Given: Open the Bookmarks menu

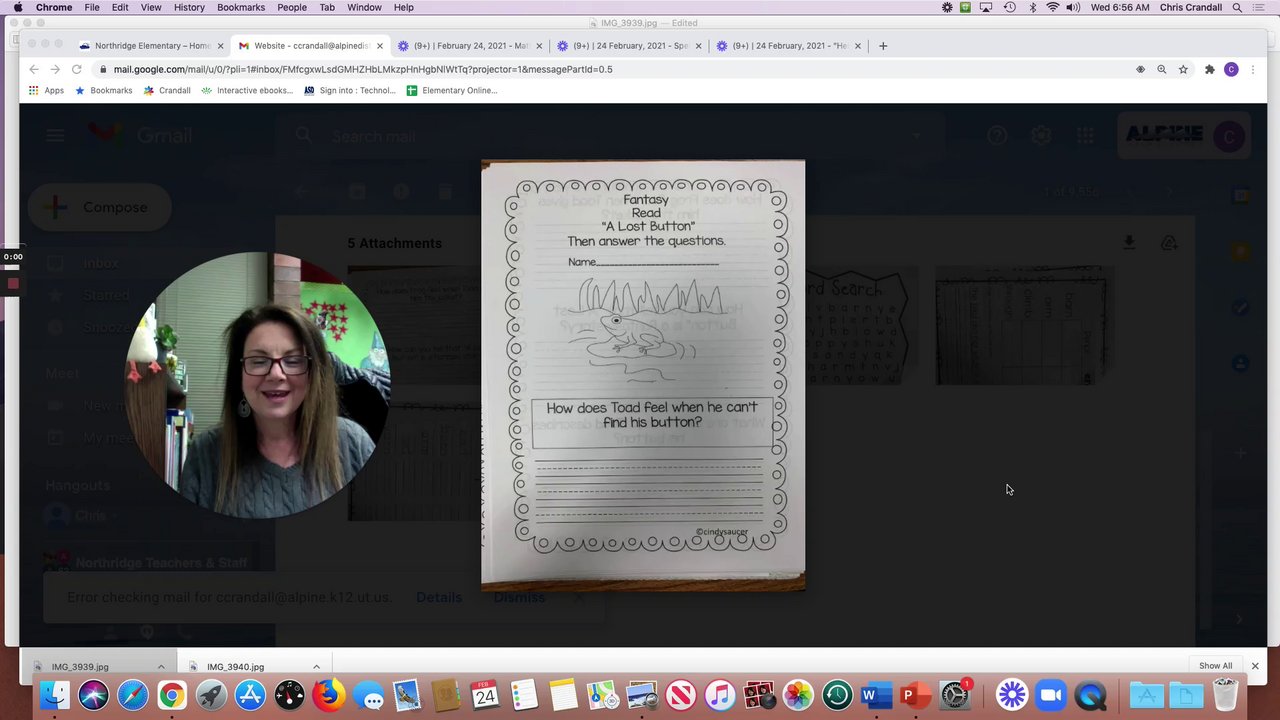Looking at the screenshot, I should click(x=241, y=7).
